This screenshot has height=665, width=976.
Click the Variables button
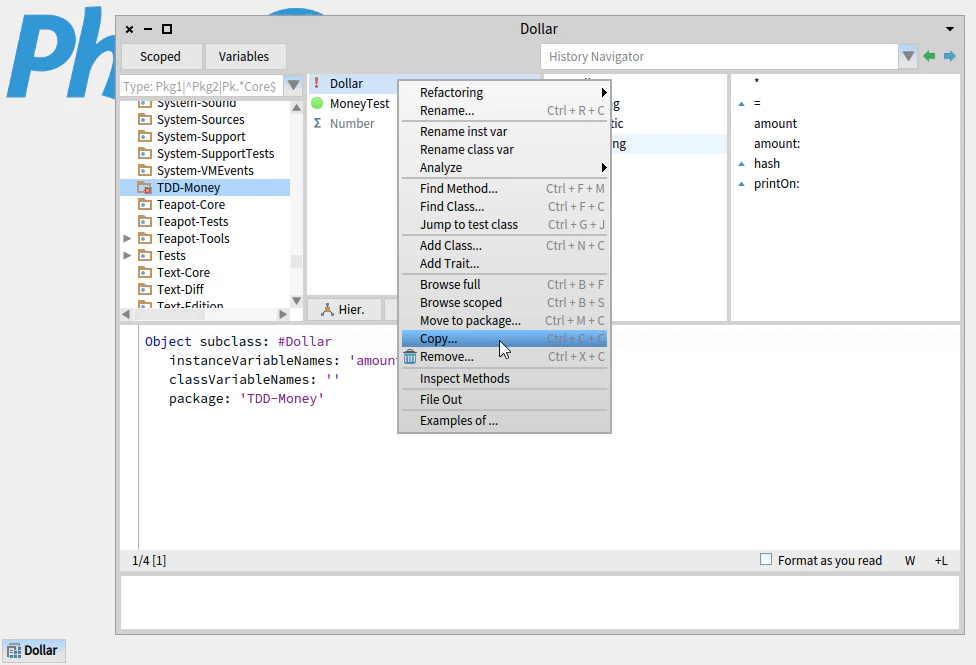pos(244,57)
